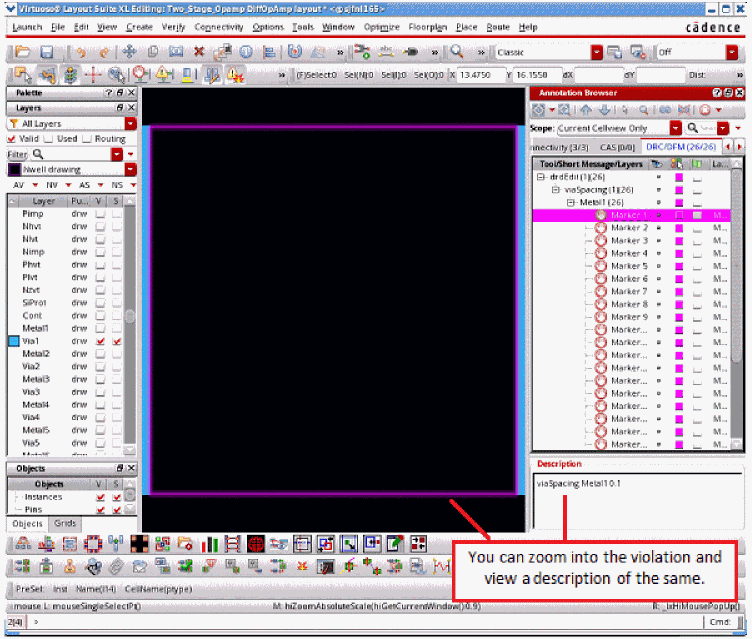The height and width of the screenshot is (639, 752).
Task: Switch to the CAS (0/0) tab
Action: tap(617, 147)
